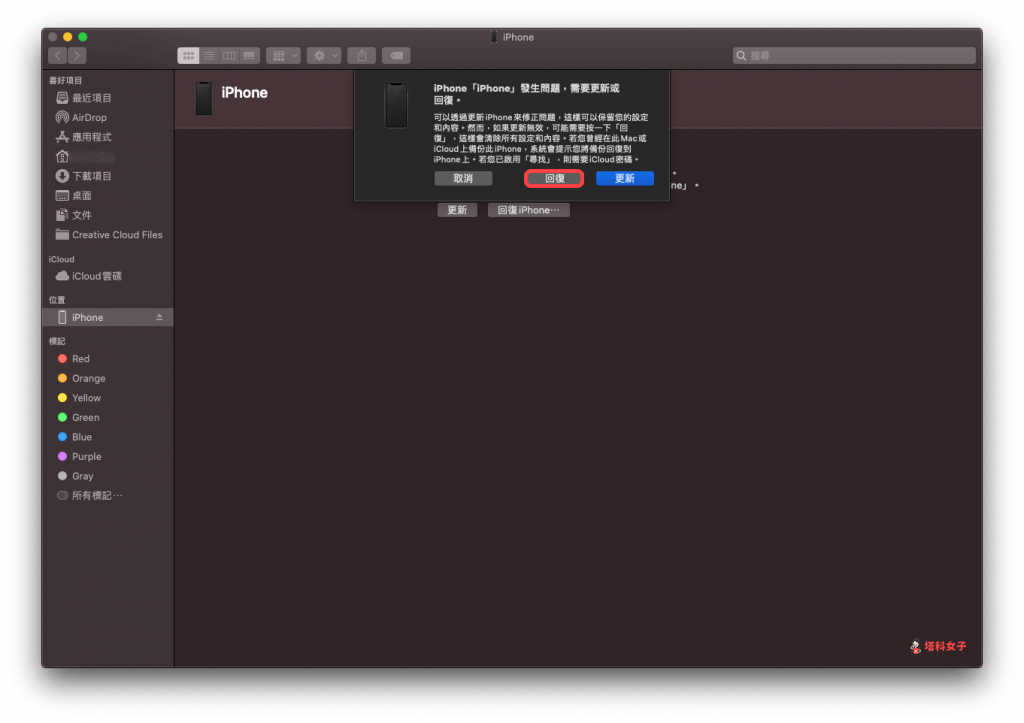Image resolution: width=1024 pixels, height=723 pixels.
Task: Open 文件 in the sidebar
Action: [x=108, y=215]
